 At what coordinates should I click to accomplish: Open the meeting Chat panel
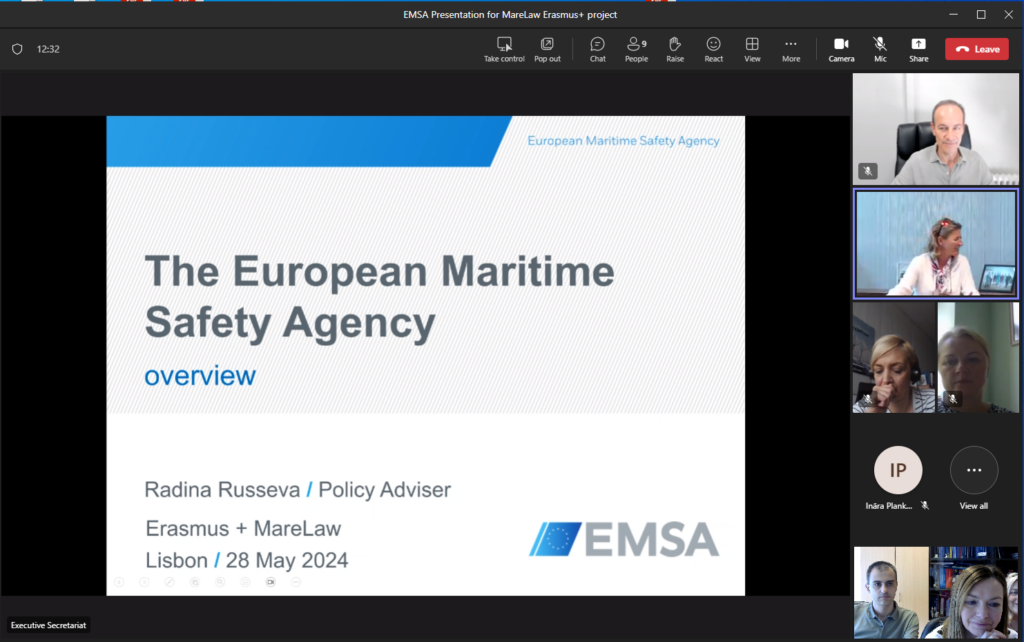point(597,48)
